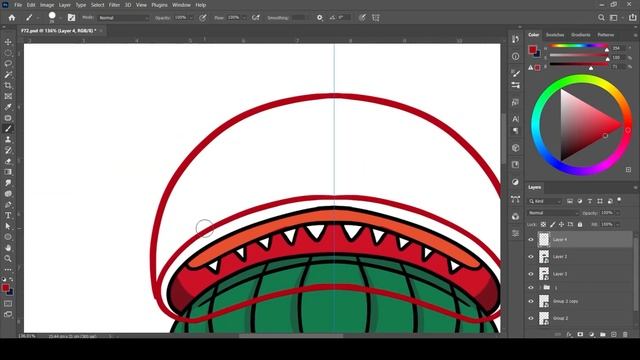Open Properties info panel icon
The image size is (640, 360).
pyautogui.click(x=516, y=56)
